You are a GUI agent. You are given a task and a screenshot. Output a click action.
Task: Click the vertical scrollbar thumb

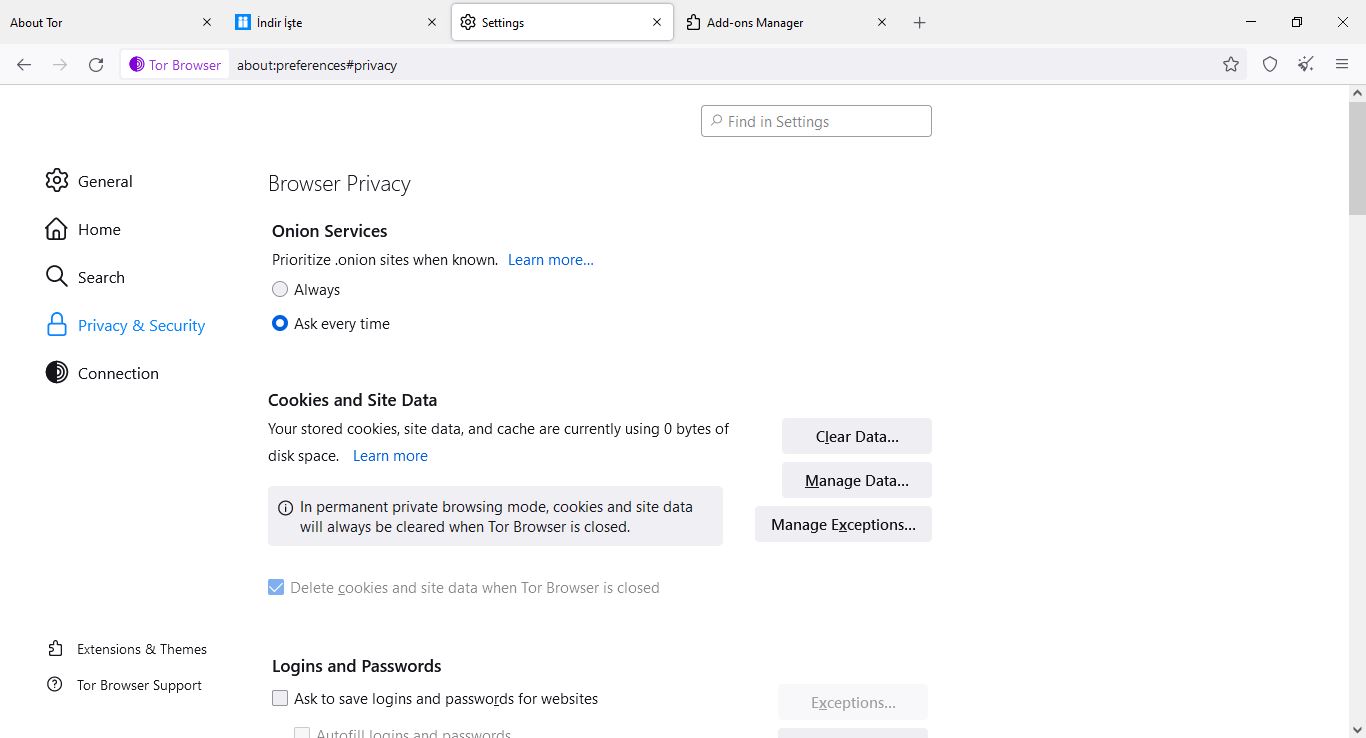[x=1357, y=157]
